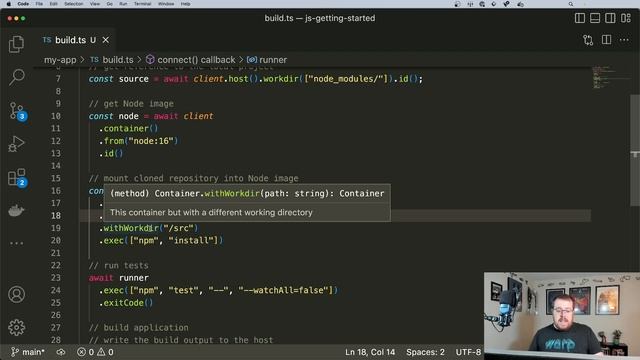Select my-app in the breadcrumb
The height and width of the screenshot is (360, 640).
[60, 60]
